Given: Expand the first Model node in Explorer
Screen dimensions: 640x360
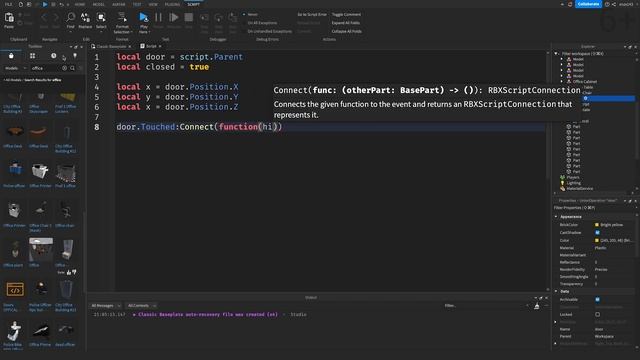Looking at the screenshot, I should click(562, 59).
